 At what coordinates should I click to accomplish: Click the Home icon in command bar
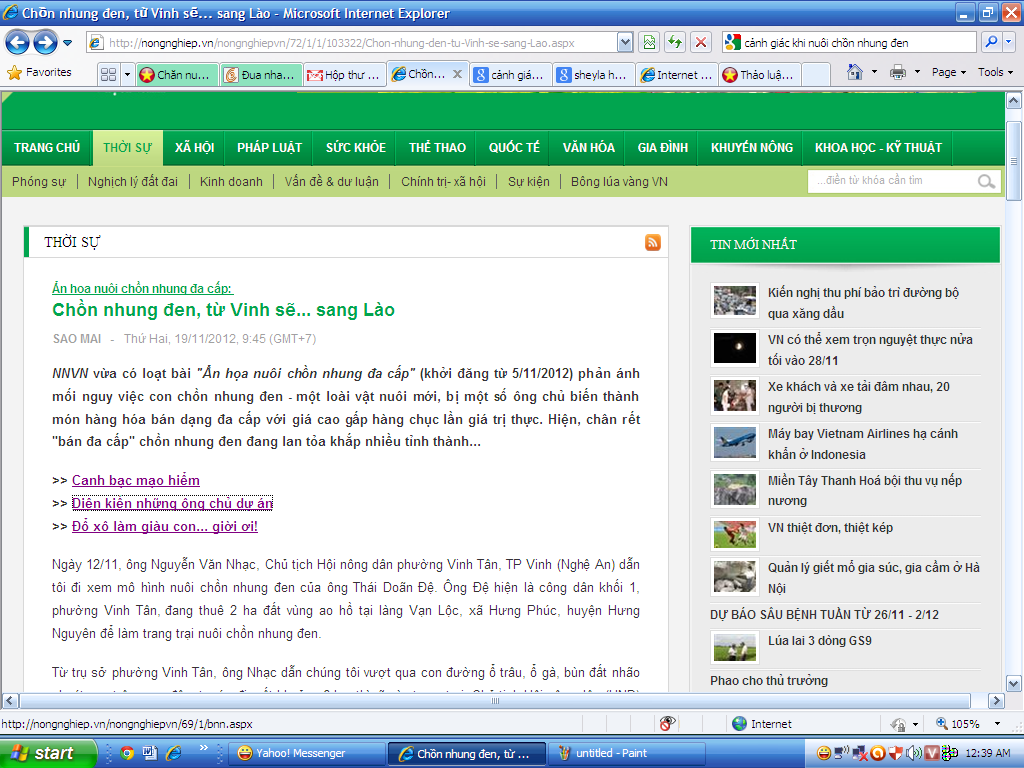click(855, 73)
